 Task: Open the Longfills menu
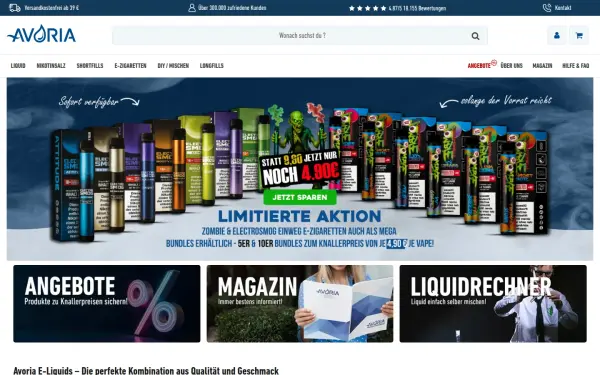[212, 66]
